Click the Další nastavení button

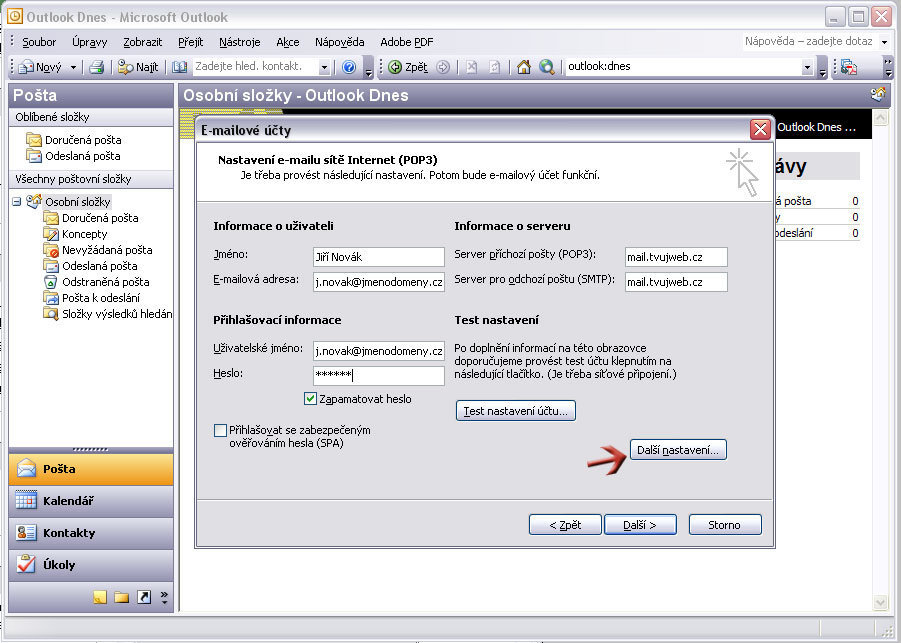[x=678, y=451]
